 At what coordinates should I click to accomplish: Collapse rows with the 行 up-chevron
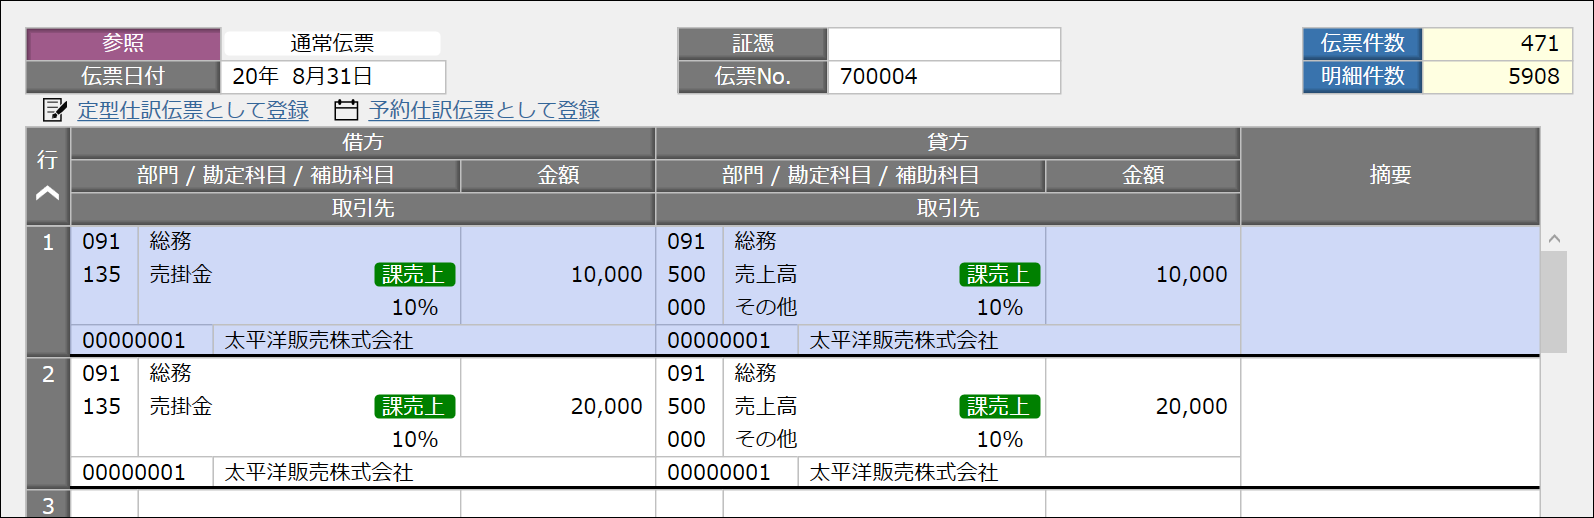(x=47, y=193)
